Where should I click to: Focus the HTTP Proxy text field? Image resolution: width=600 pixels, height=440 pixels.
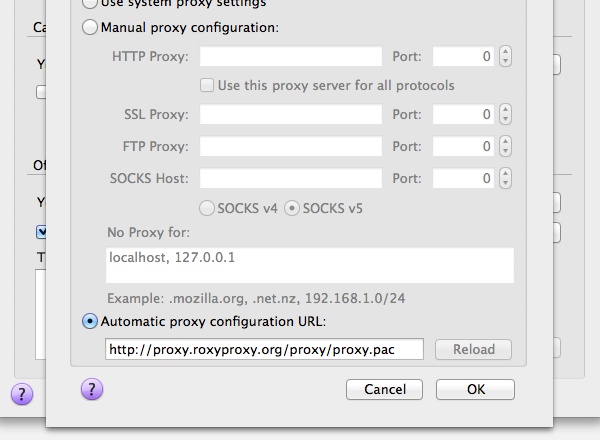coord(291,56)
